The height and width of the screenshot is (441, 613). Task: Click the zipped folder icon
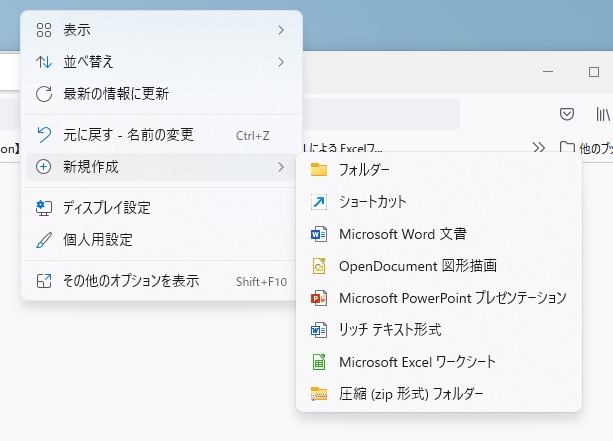point(319,394)
